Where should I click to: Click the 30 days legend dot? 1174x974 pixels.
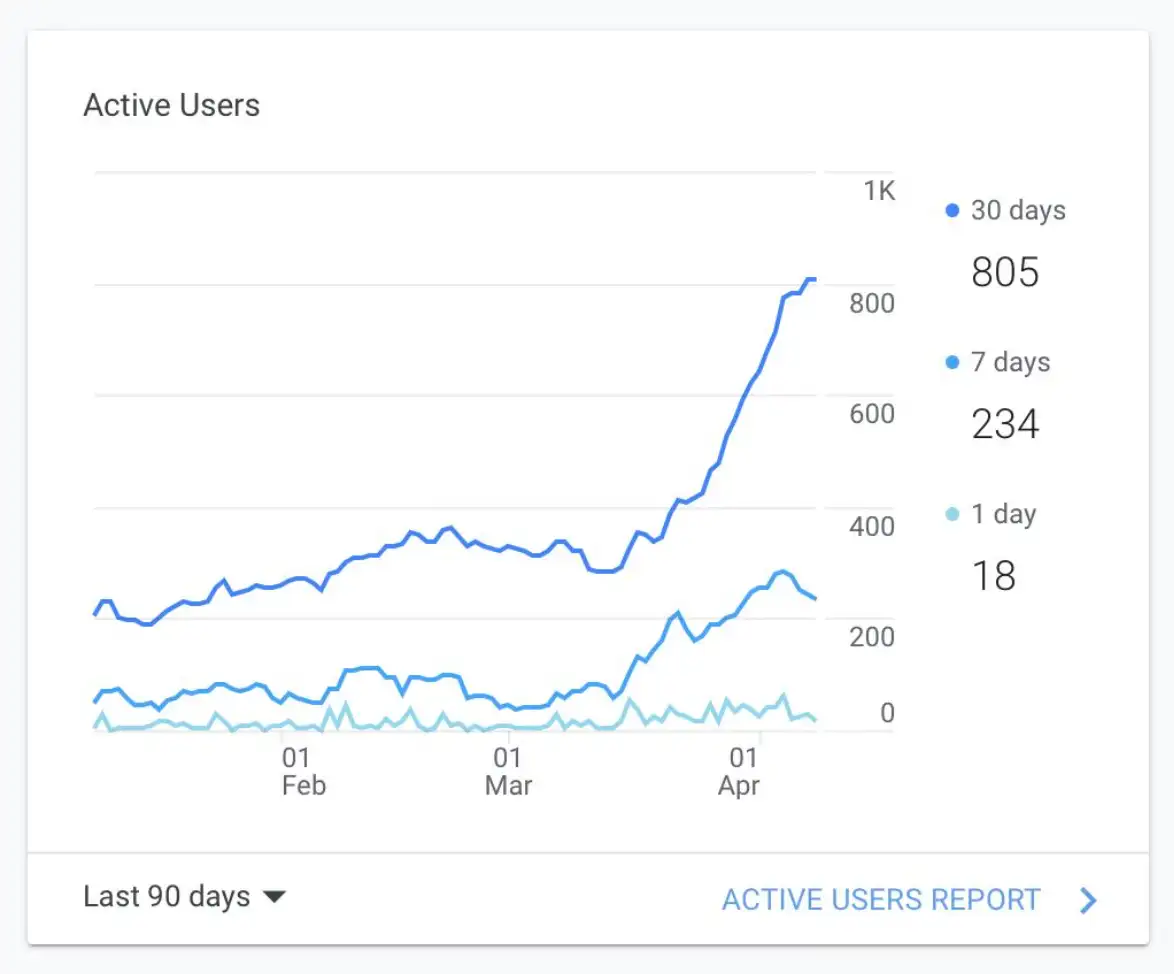[x=952, y=211]
